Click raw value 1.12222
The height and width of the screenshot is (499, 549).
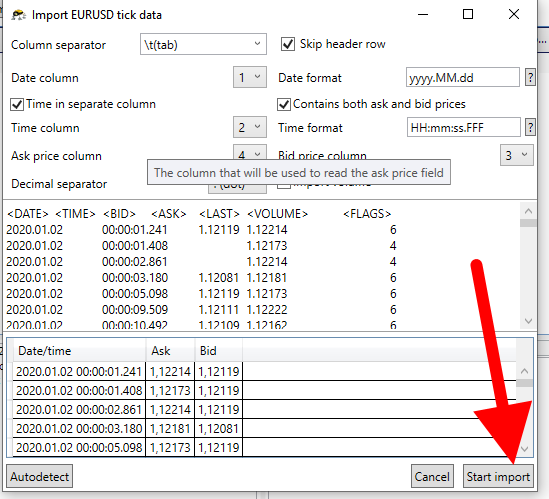267,310
